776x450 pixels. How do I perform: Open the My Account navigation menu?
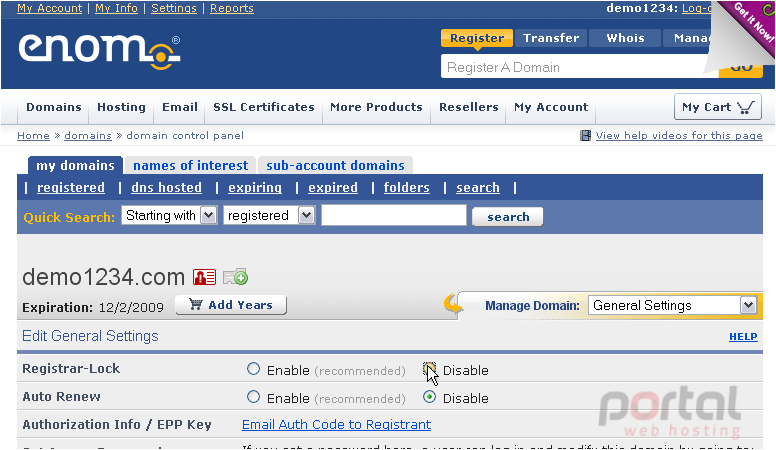[x=551, y=107]
